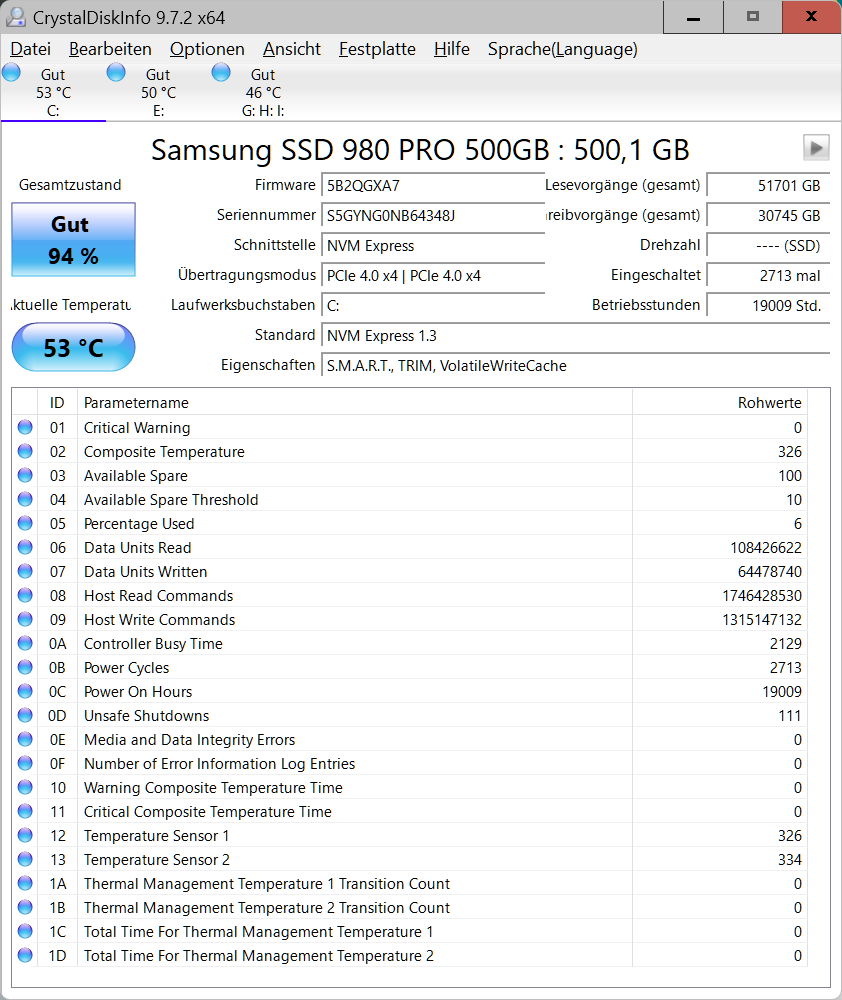Click the status icon for row ID 1B
The height and width of the screenshot is (1000, 842).
tap(25, 908)
